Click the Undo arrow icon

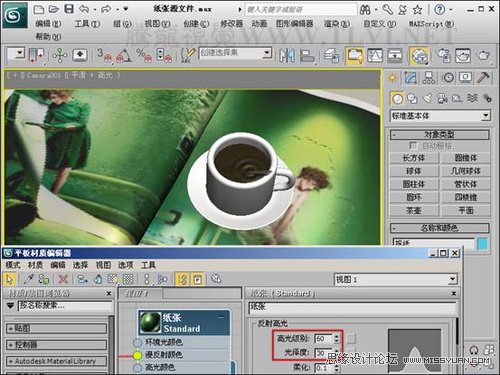[x=84, y=9]
